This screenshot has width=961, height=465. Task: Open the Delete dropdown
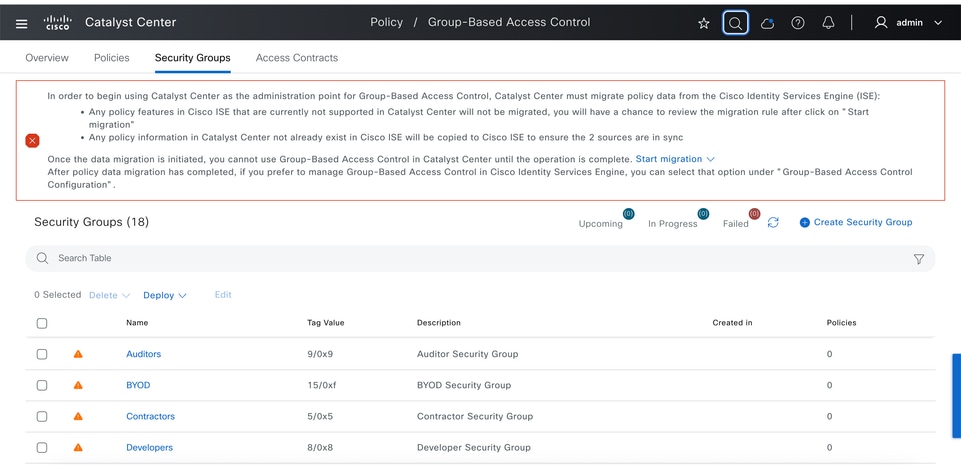[x=110, y=295]
